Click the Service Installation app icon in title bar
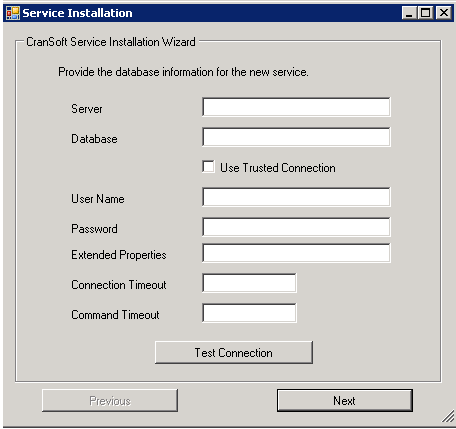 tap(13, 13)
